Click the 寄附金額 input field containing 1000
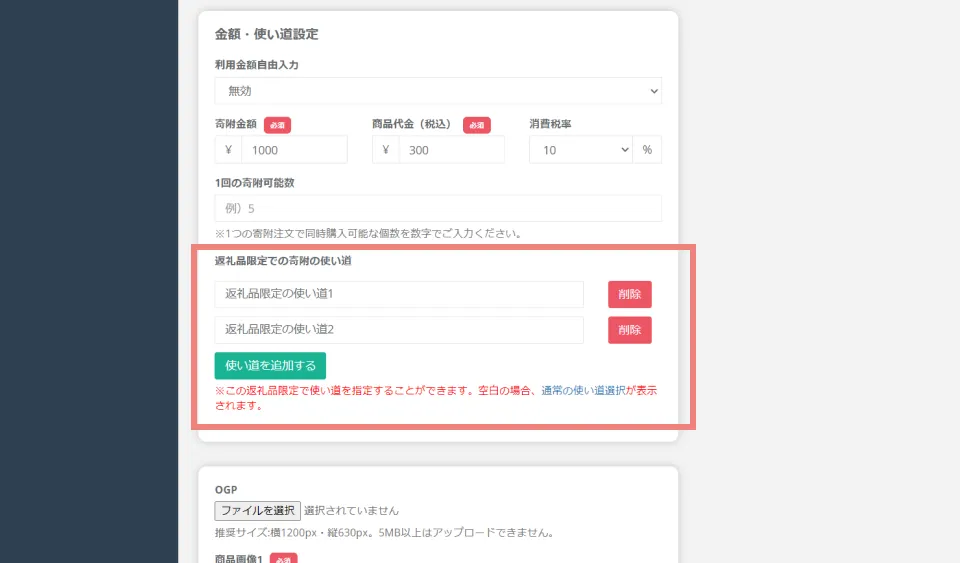This screenshot has height=563, width=960. [293, 150]
